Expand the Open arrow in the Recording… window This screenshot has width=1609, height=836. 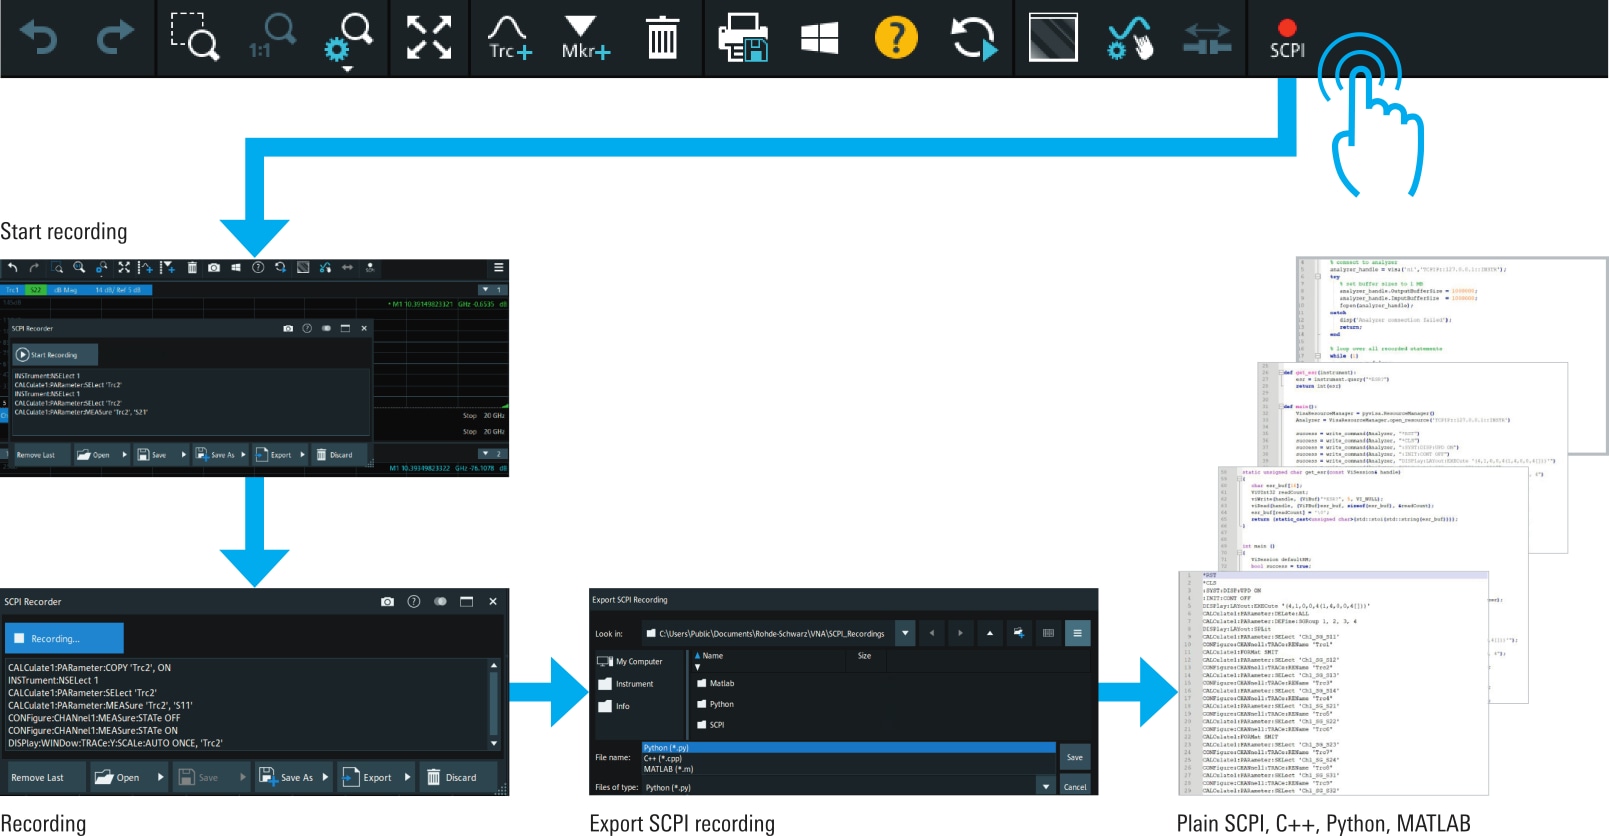pos(160,777)
